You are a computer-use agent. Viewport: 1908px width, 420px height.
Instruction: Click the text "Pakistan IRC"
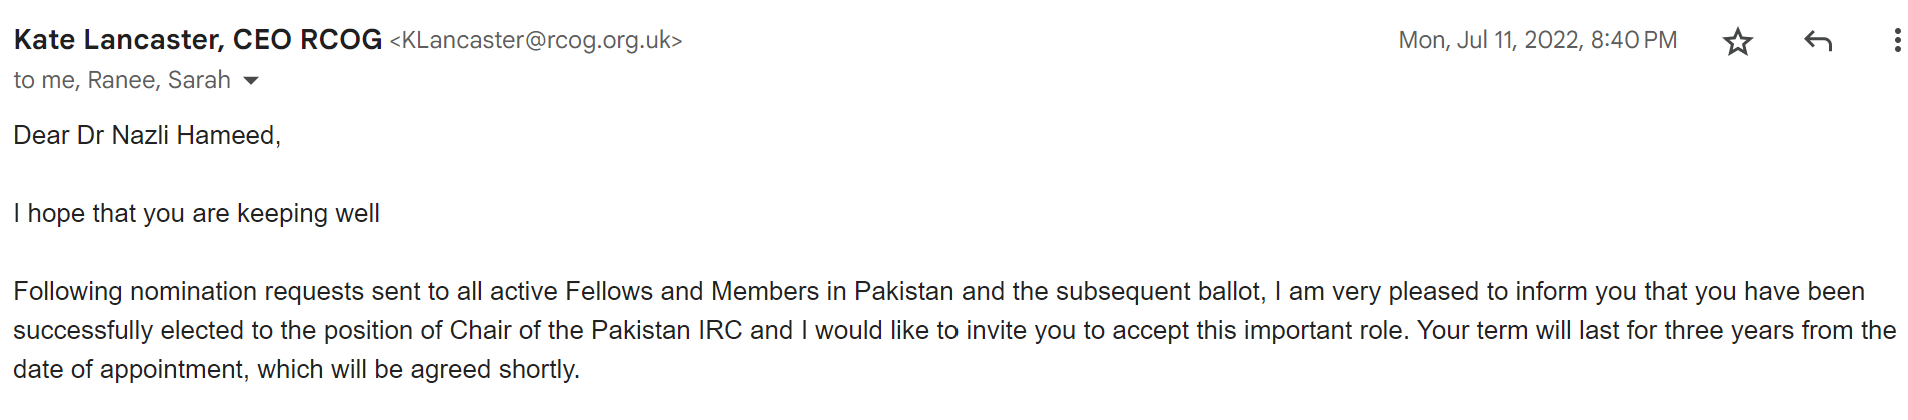pos(667,330)
